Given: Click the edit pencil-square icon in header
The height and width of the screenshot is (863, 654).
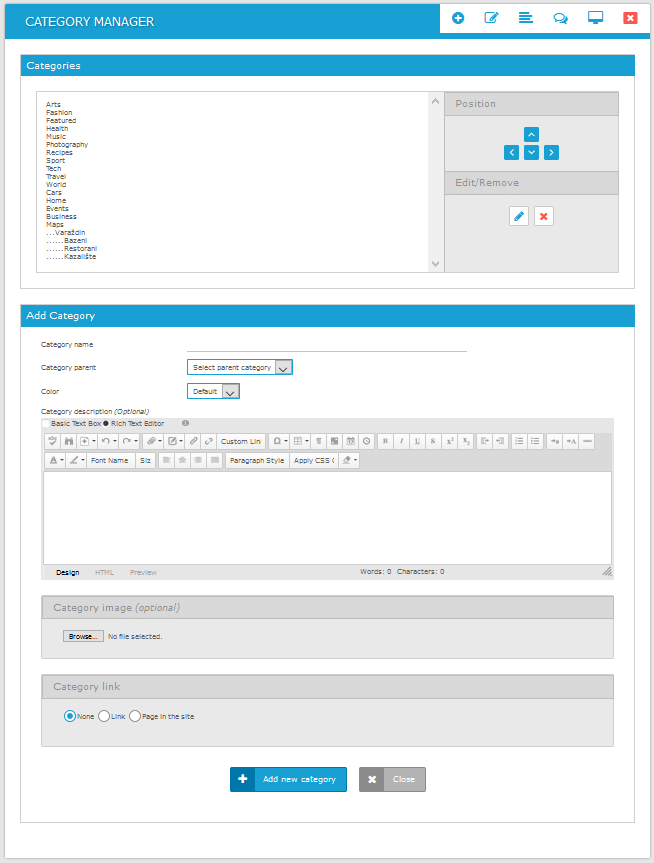Looking at the screenshot, I should coord(491,18).
